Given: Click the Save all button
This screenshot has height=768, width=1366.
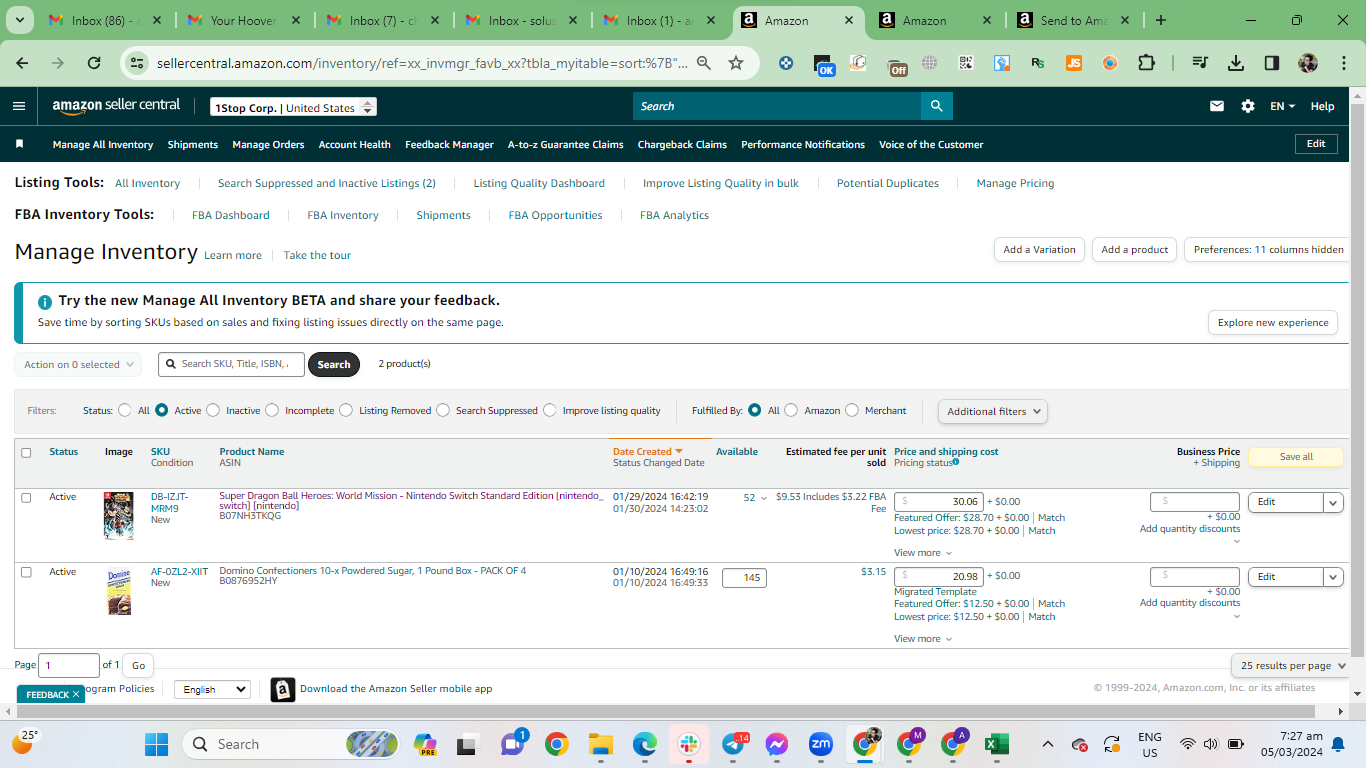Looking at the screenshot, I should coord(1296,457).
